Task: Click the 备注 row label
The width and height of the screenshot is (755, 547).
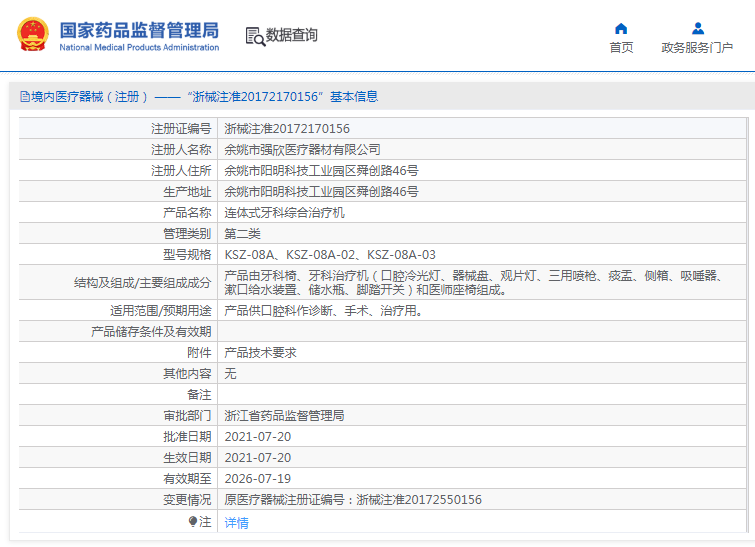Action: click(199, 395)
